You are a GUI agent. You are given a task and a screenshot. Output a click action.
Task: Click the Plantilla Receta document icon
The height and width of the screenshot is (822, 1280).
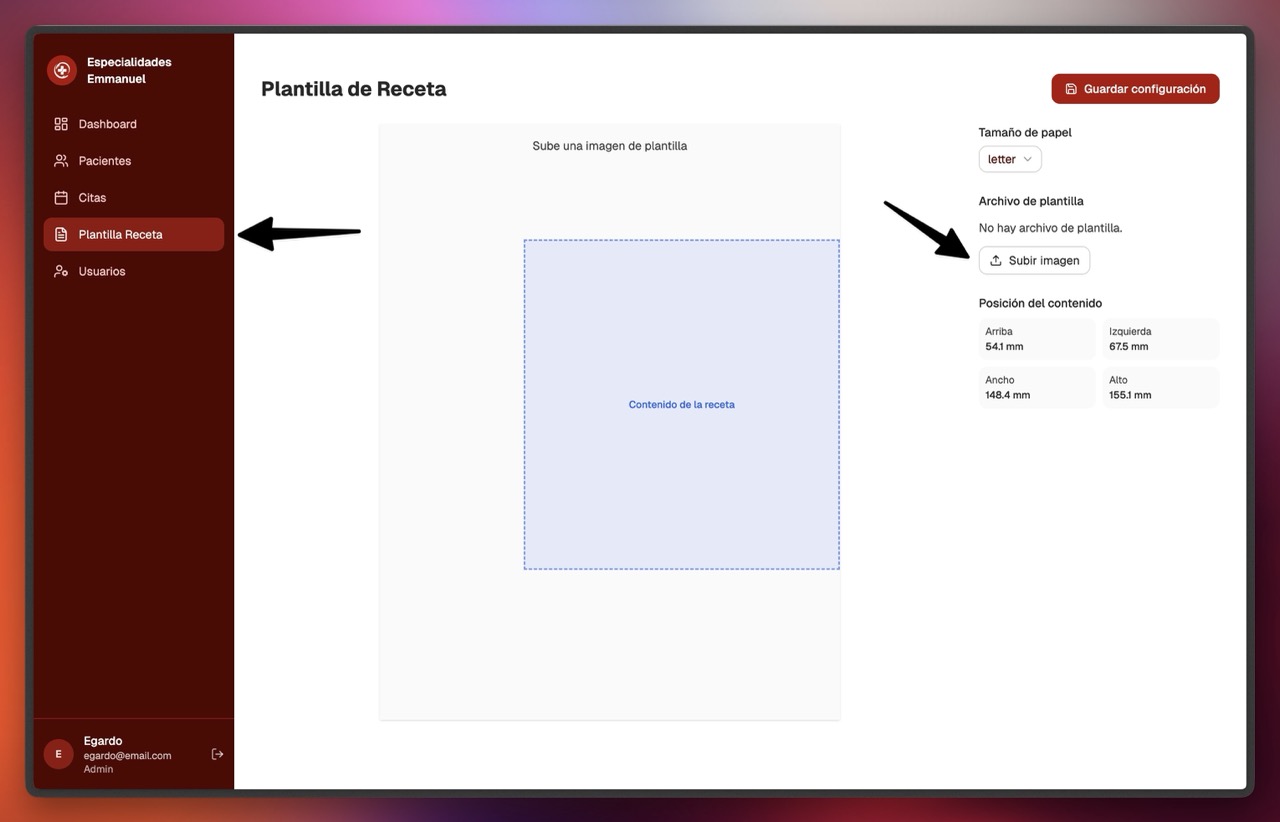click(x=61, y=235)
